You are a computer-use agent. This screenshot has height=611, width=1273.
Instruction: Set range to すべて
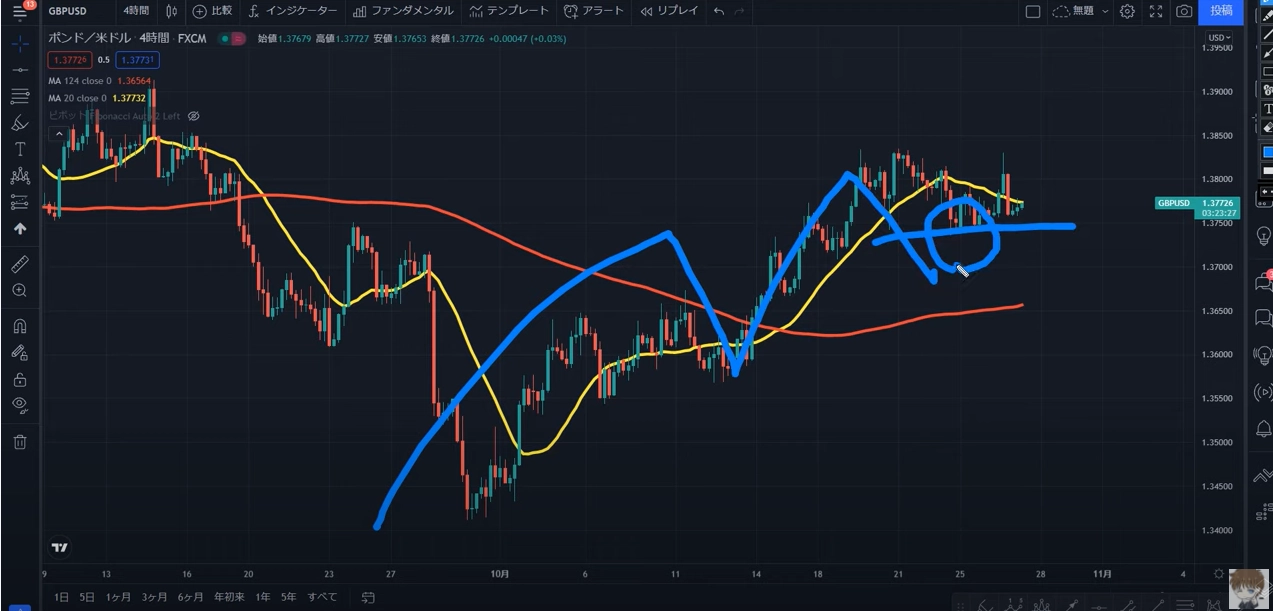tap(322, 597)
